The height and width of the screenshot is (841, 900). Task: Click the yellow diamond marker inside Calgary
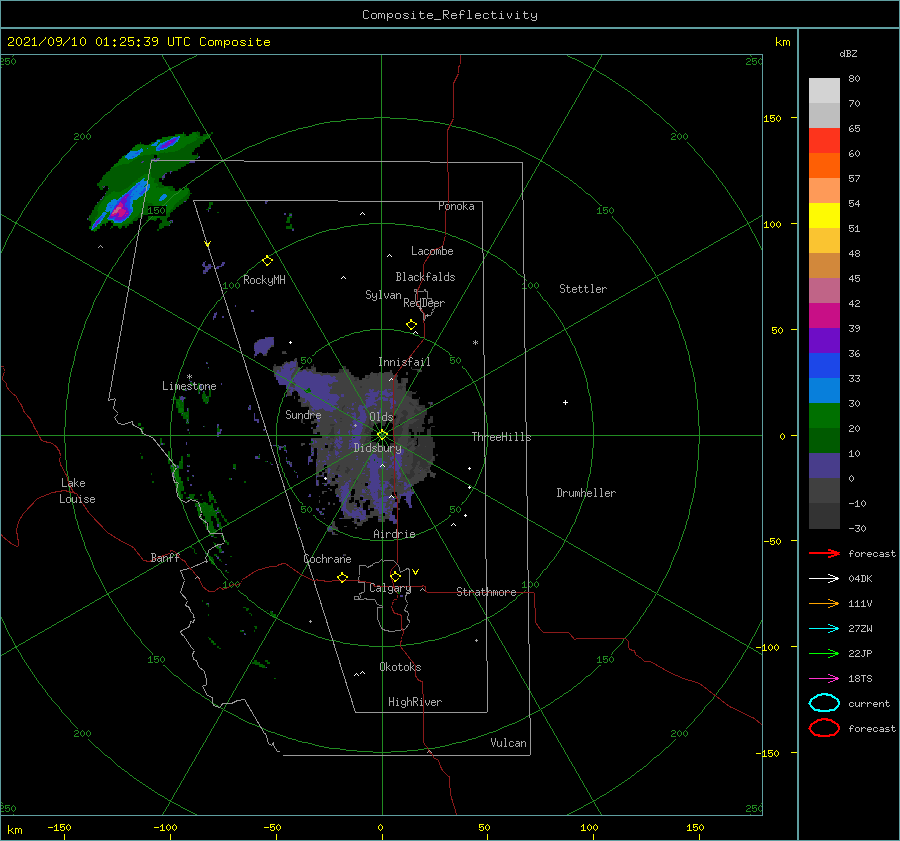coord(395,576)
